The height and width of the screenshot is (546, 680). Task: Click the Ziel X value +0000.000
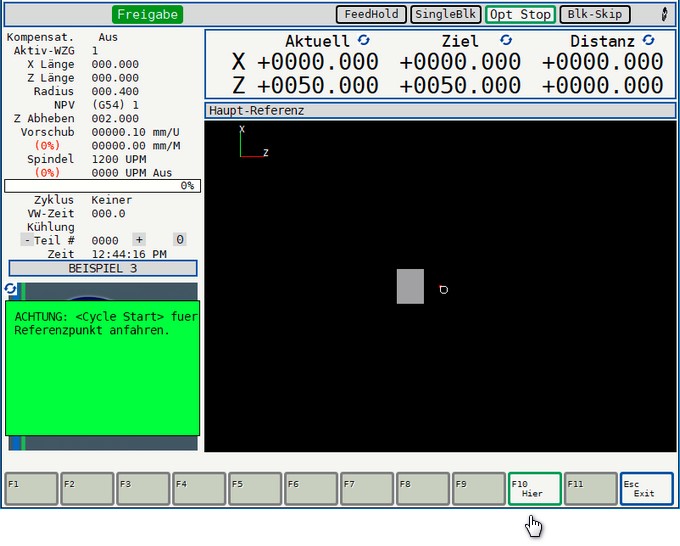tap(460, 62)
